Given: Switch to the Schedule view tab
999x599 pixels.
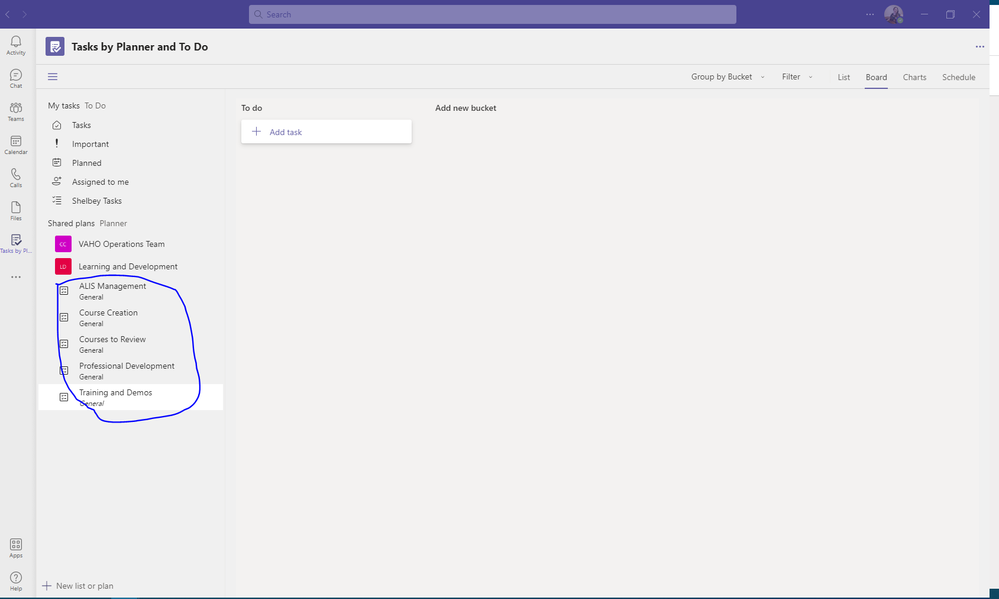Looking at the screenshot, I should coord(959,77).
